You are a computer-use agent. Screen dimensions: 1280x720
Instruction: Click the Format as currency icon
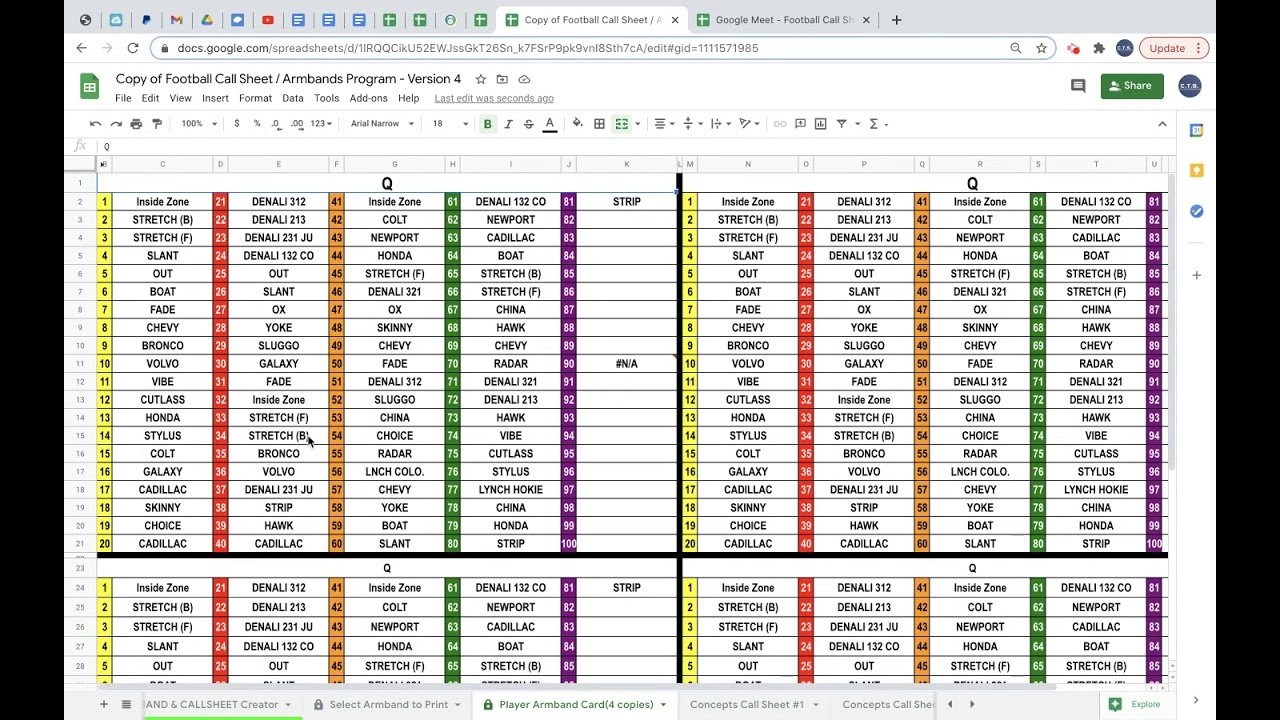(237, 123)
